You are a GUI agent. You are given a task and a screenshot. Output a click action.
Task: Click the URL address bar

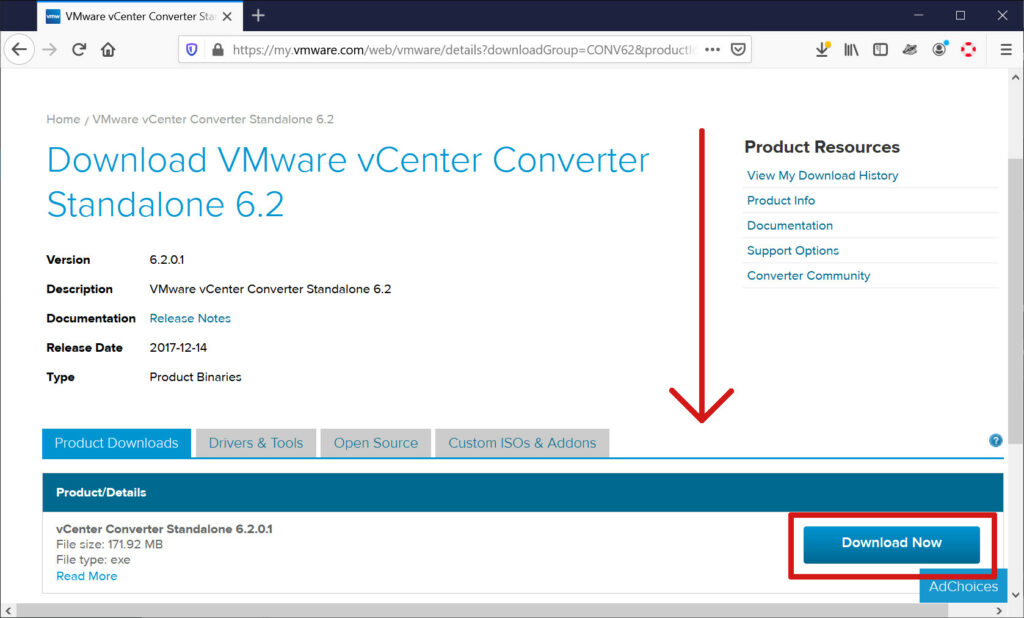click(464, 50)
